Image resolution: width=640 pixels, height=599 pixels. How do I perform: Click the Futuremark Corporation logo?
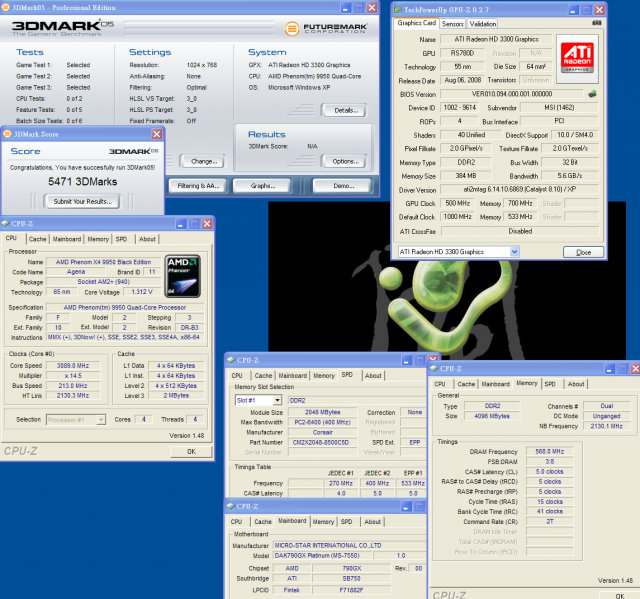pos(326,29)
